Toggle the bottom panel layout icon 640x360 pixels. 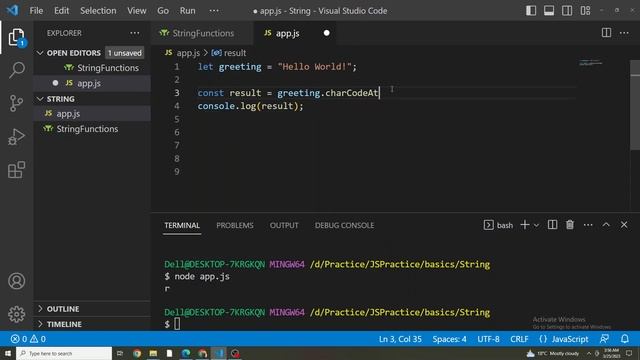click(549, 11)
